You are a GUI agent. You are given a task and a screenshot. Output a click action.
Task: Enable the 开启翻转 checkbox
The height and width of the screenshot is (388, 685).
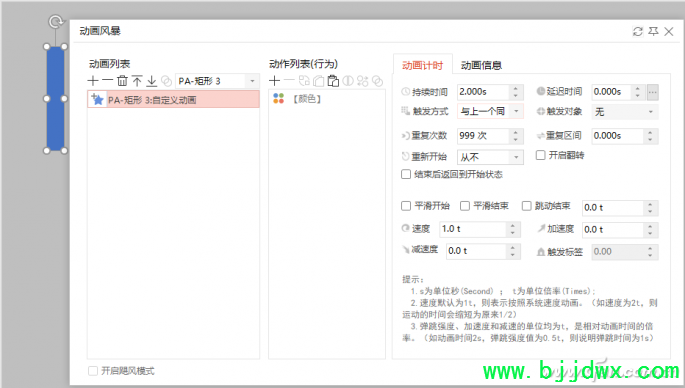point(540,155)
